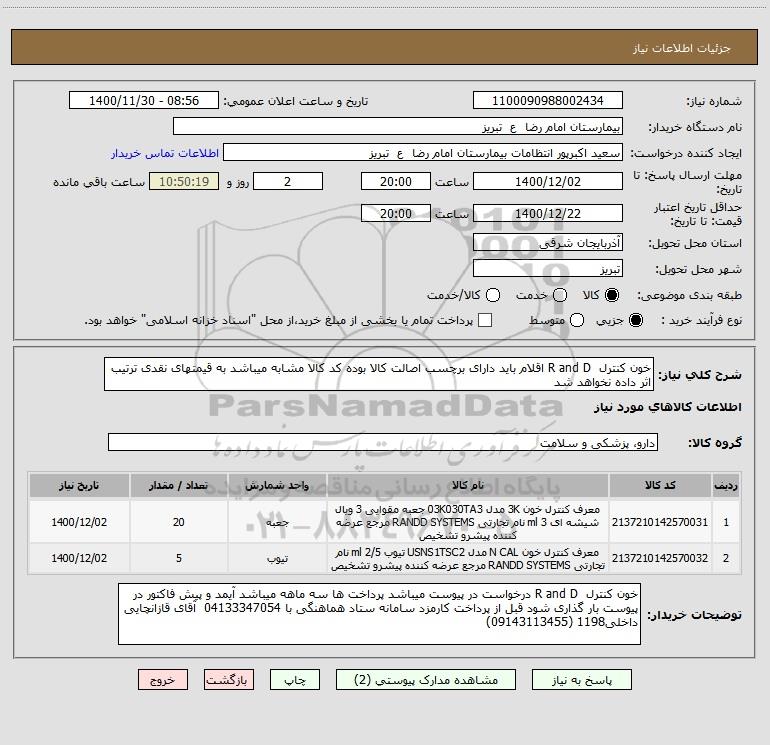Click the پاسخ به نیاز button
Image resolution: width=770 pixels, height=745 pixels.
pyautogui.click(x=581, y=680)
